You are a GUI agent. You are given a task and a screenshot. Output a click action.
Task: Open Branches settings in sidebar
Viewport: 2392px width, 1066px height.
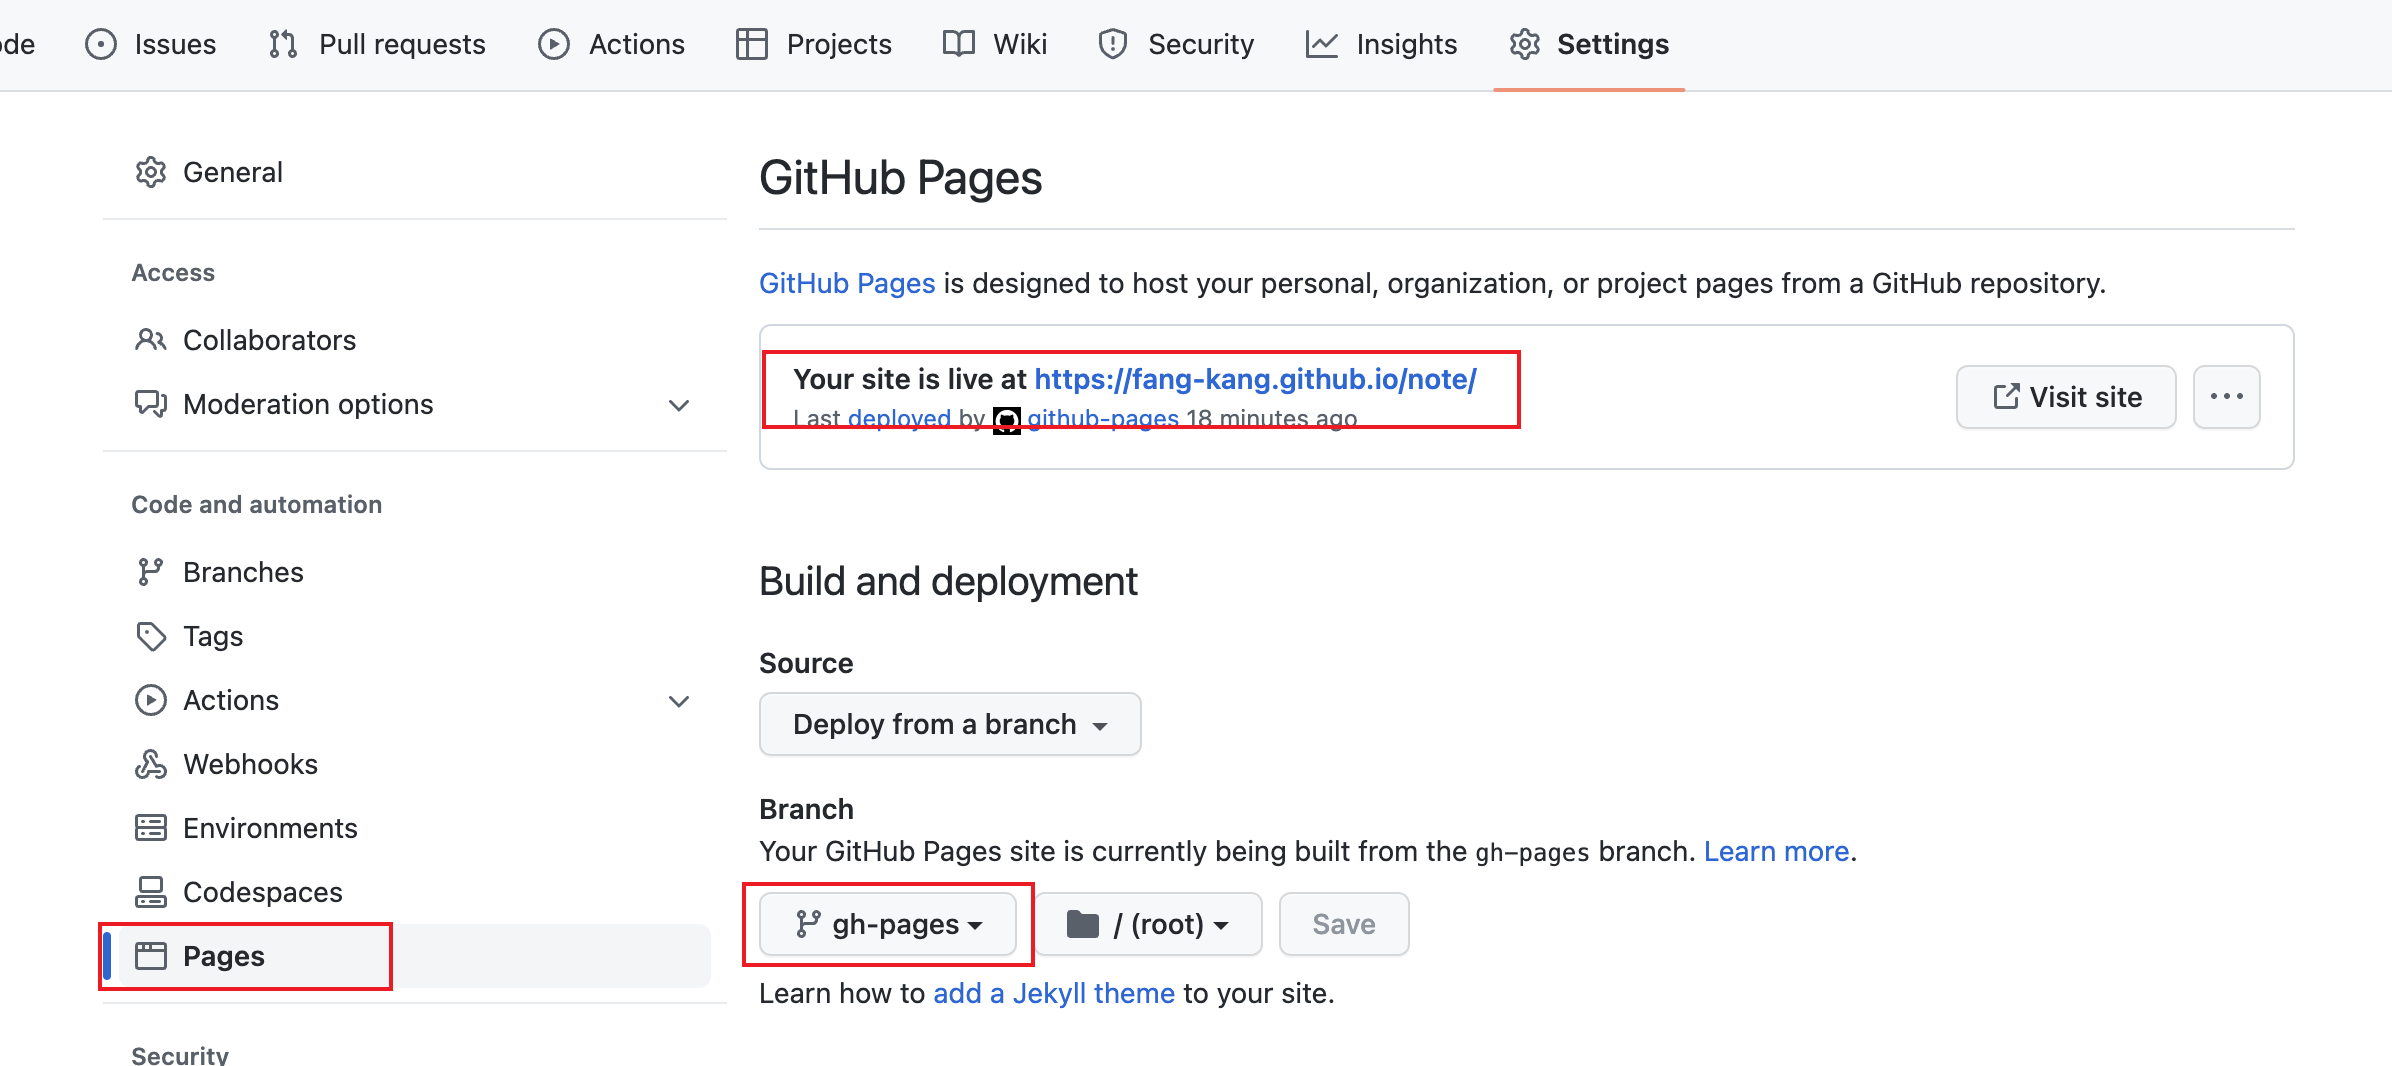(414, 572)
